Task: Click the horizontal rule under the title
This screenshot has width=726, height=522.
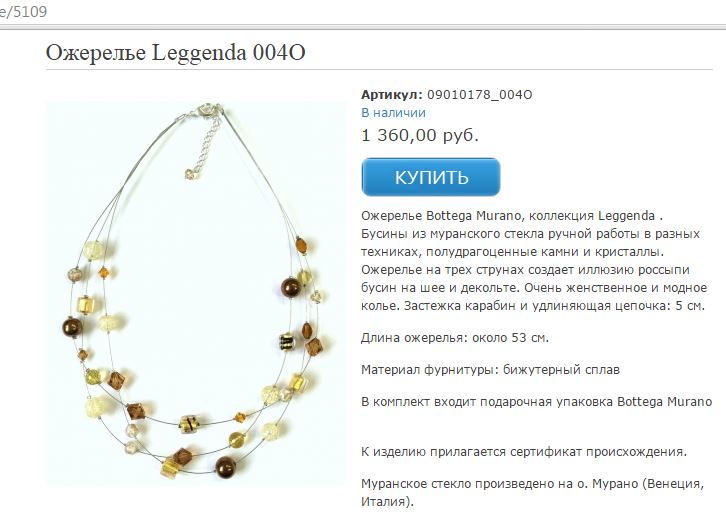Action: (x=379, y=69)
